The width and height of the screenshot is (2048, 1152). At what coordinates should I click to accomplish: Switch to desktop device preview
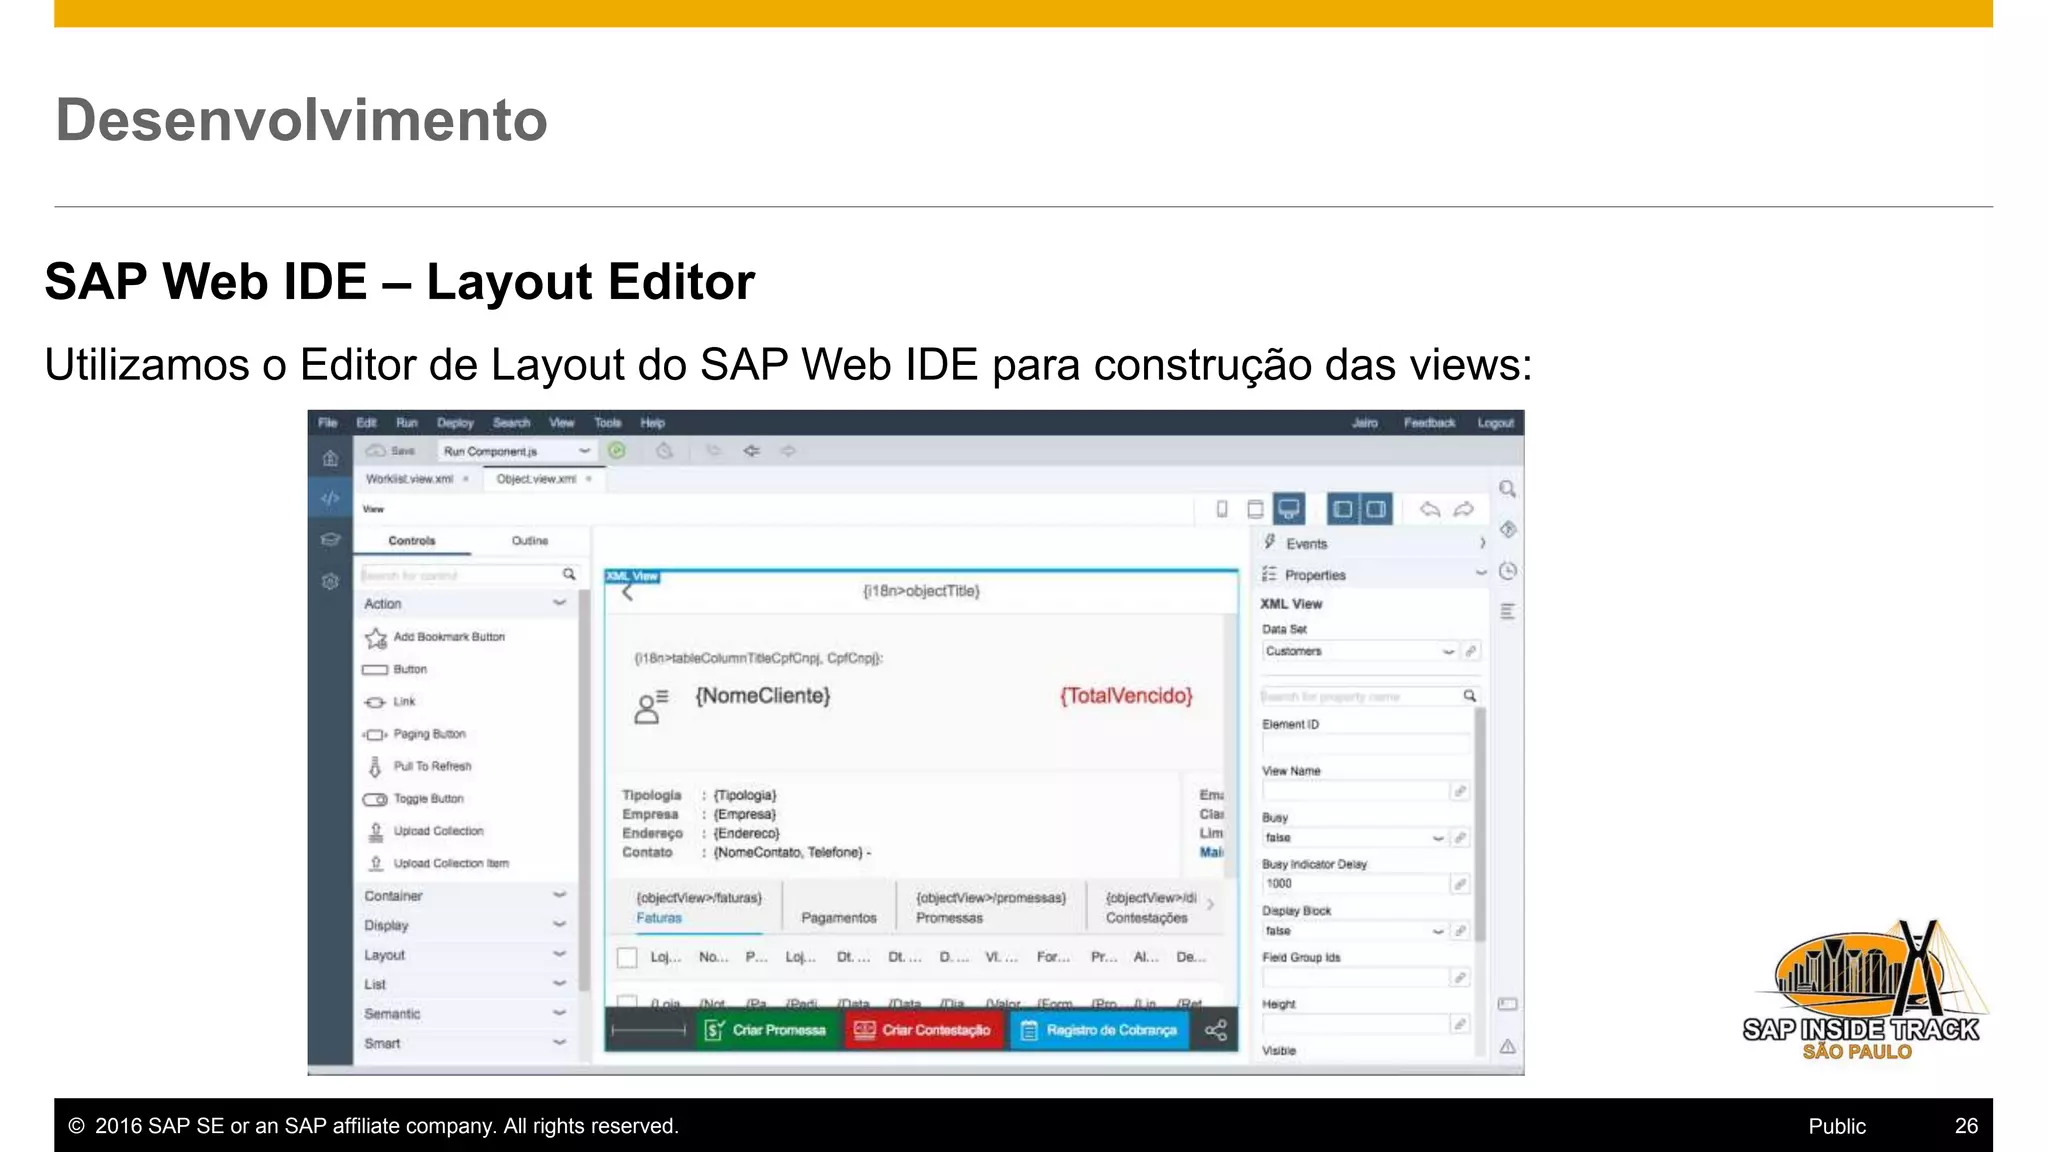click(1289, 509)
